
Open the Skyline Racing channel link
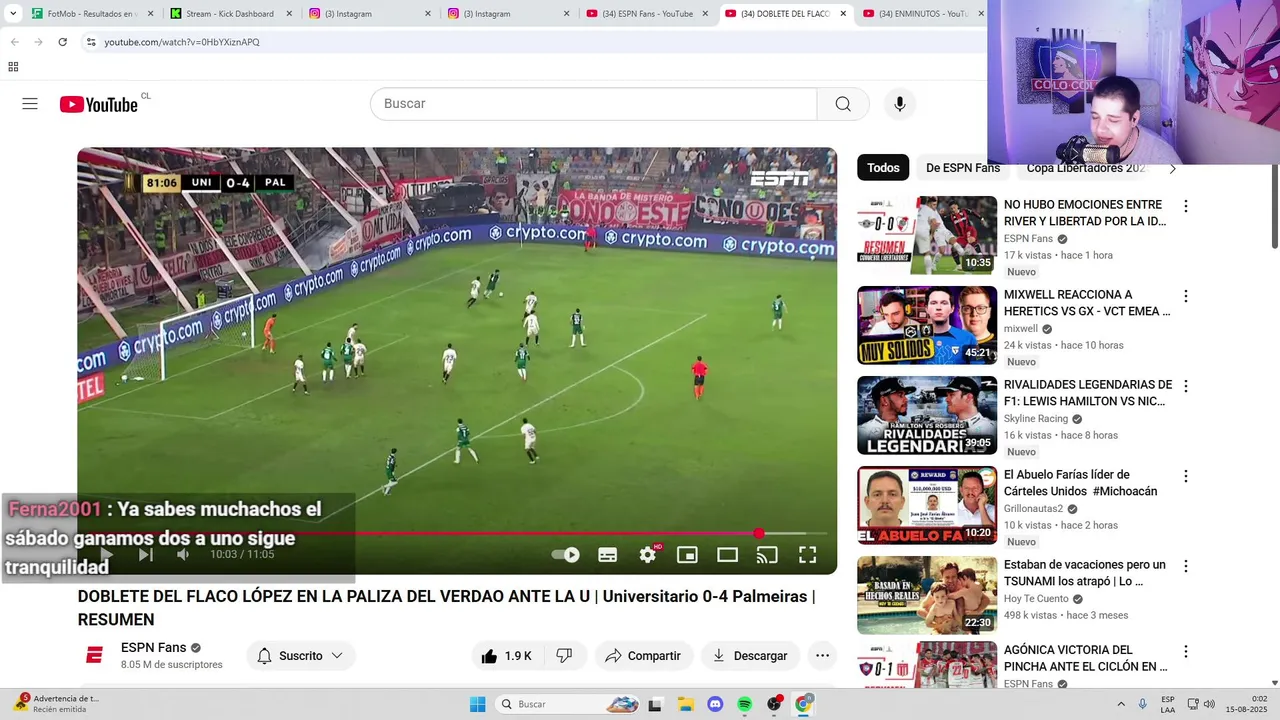1036,419
